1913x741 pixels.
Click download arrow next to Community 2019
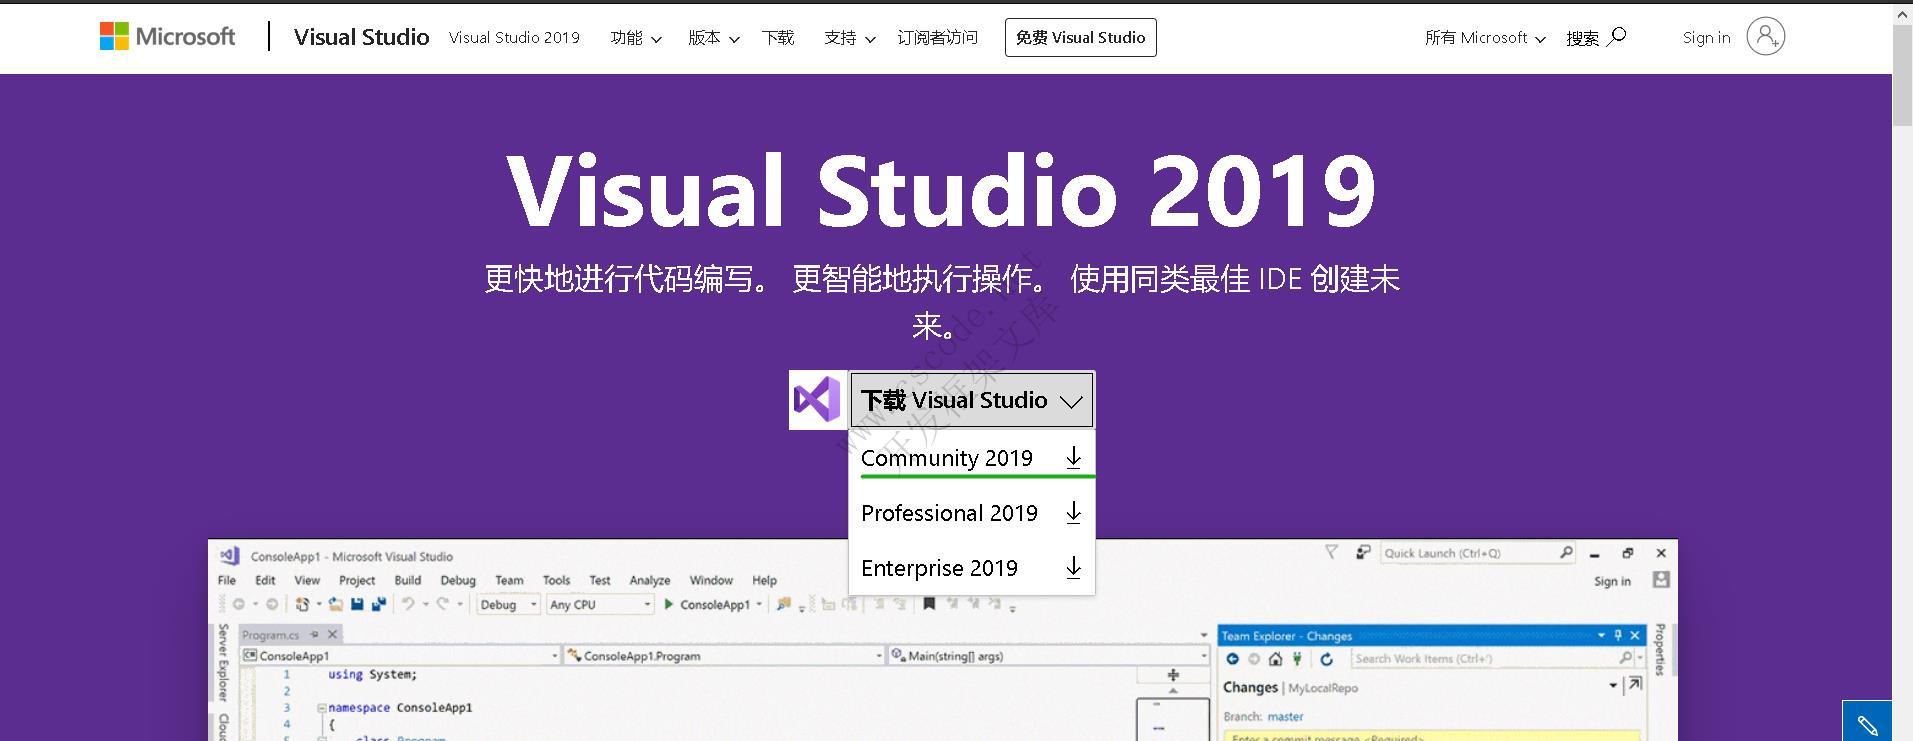[x=1073, y=458]
